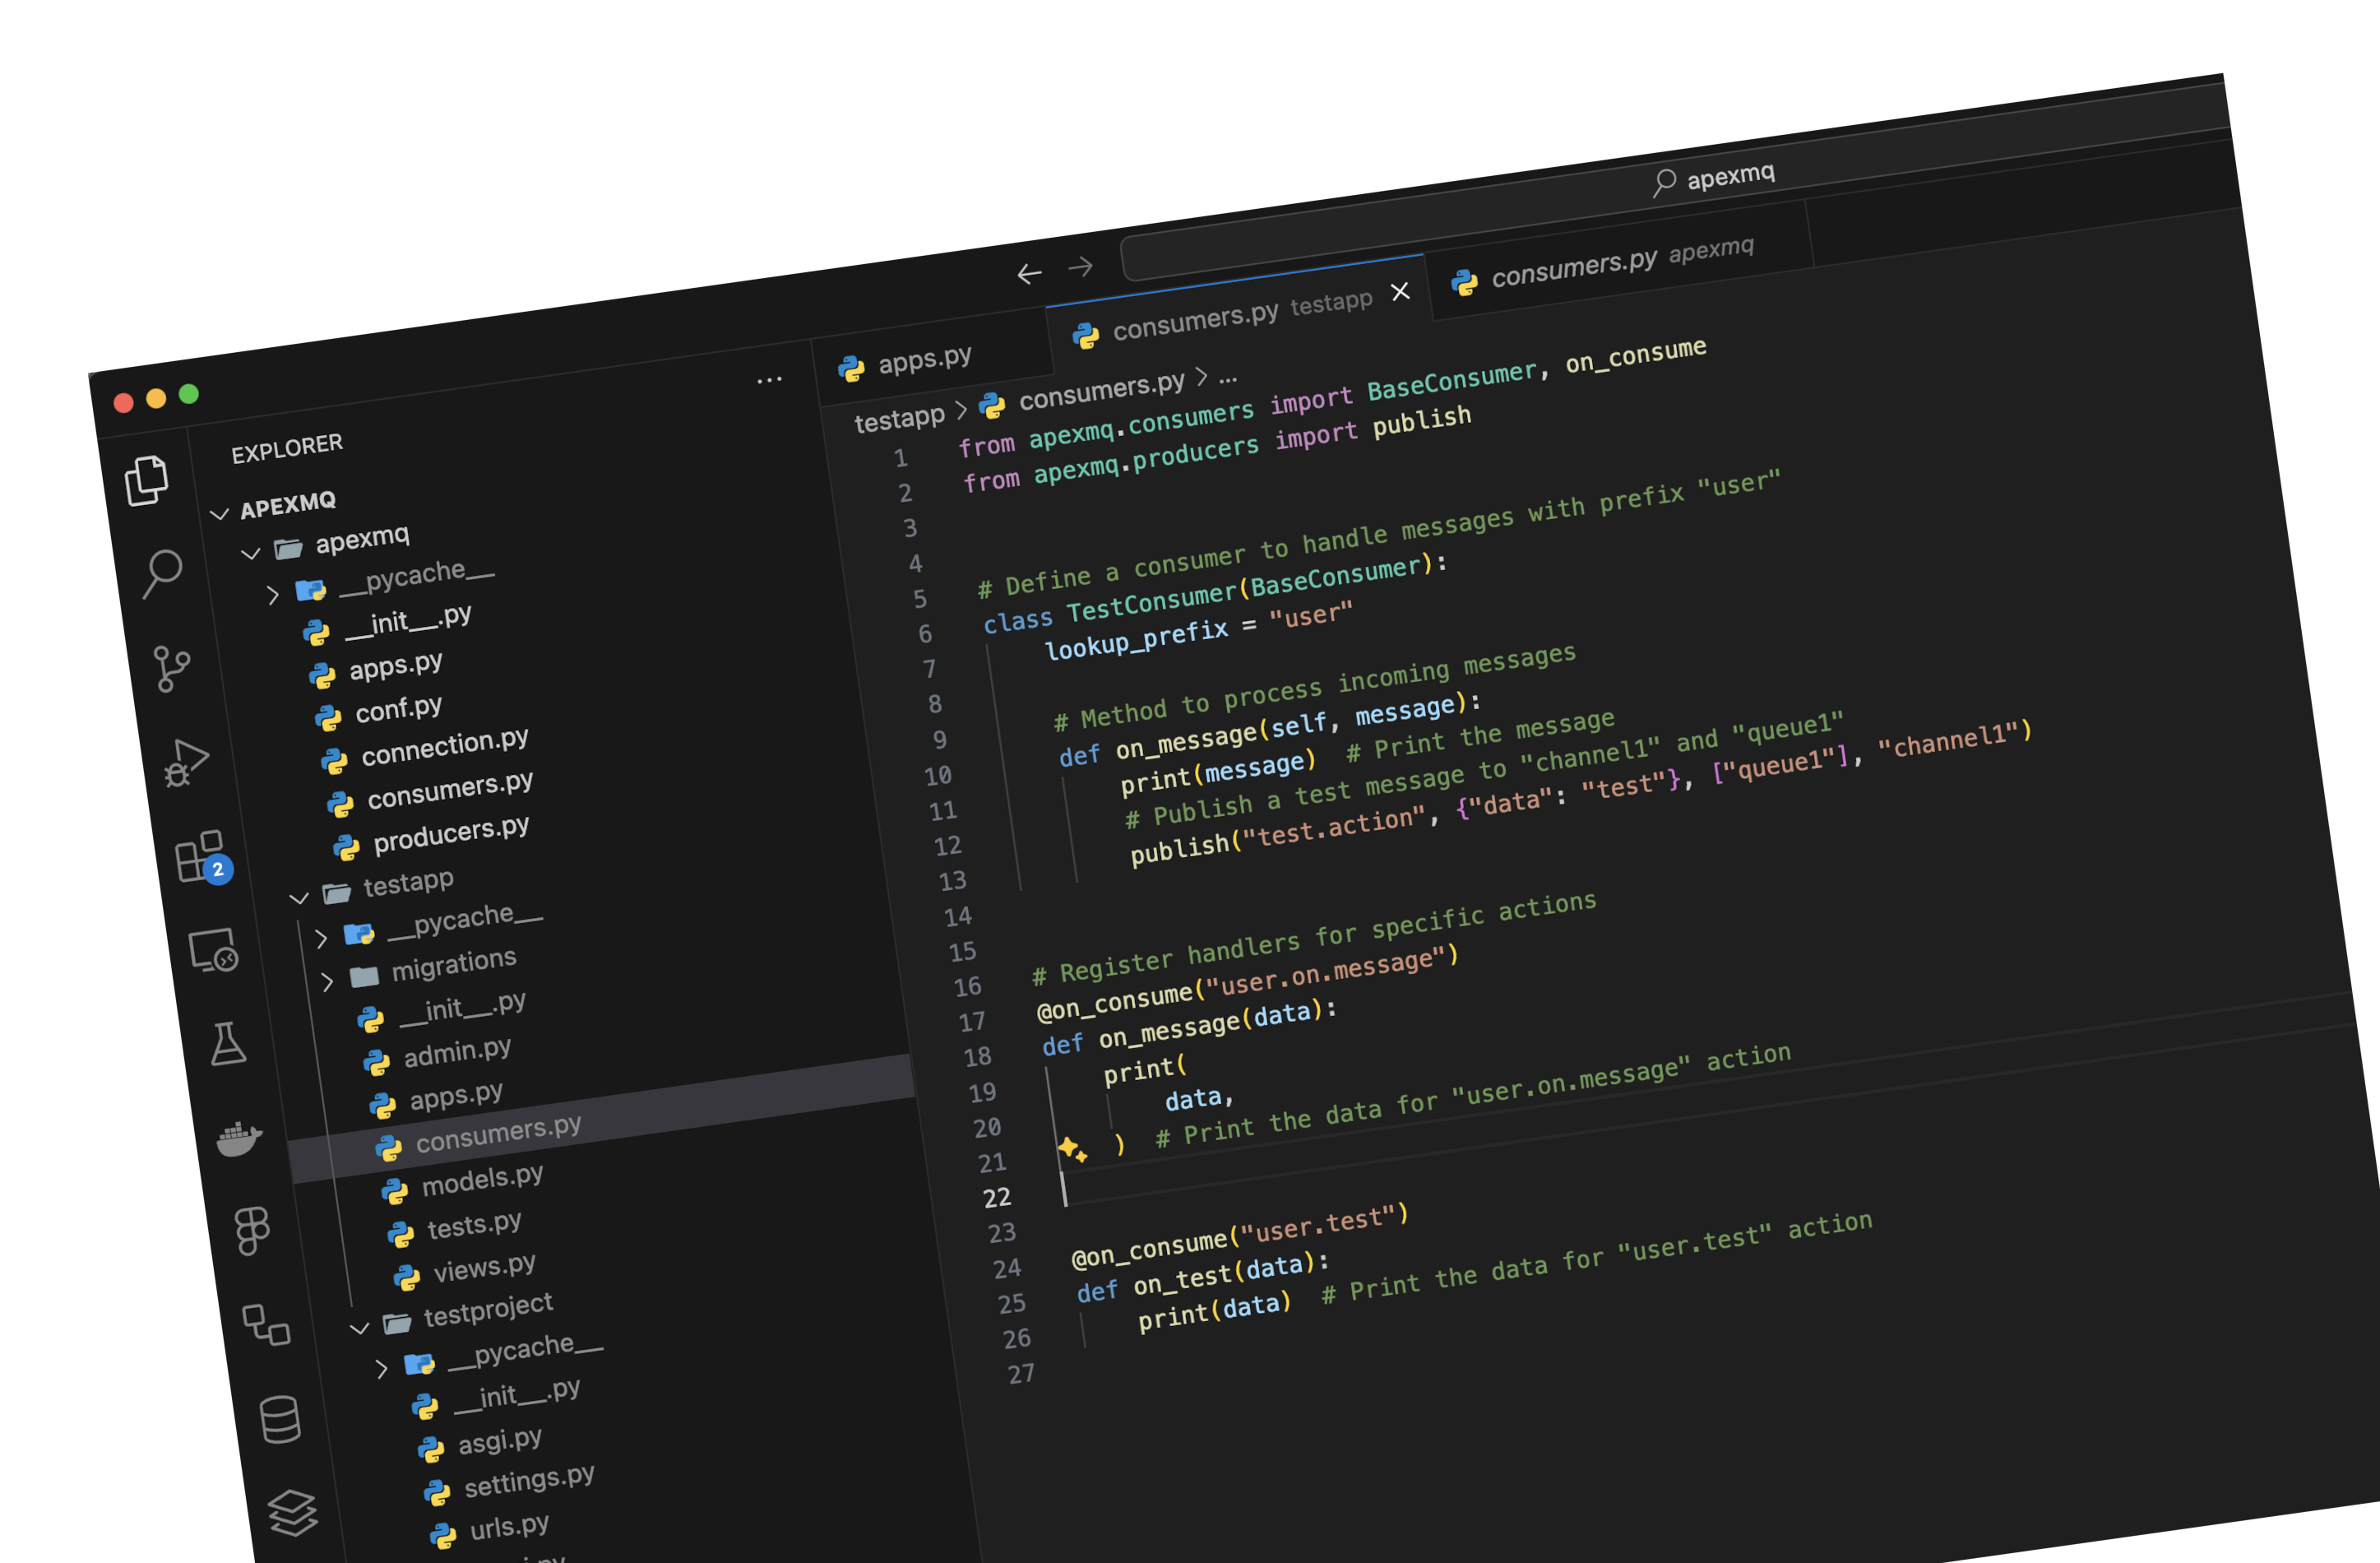The width and height of the screenshot is (2380, 1563).
Task: Click the TestConsumer class name
Action: (1152, 602)
